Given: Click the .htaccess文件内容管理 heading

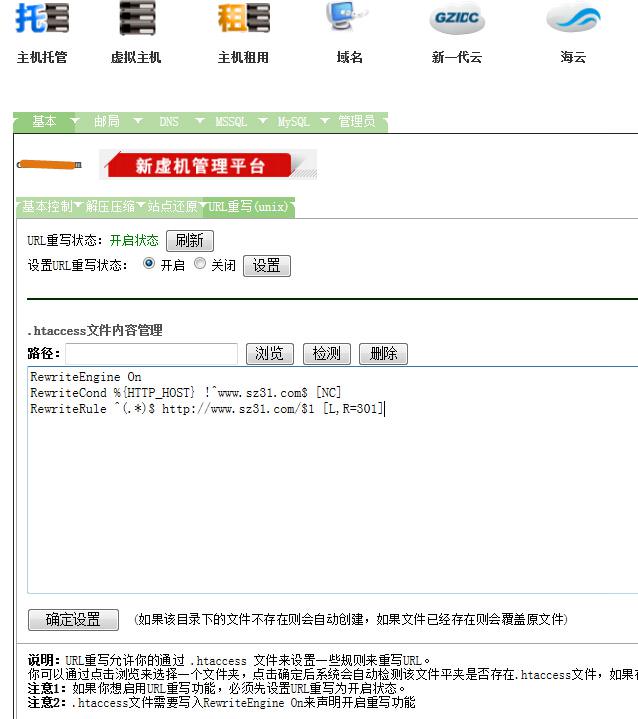Looking at the screenshot, I should (x=95, y=331).
